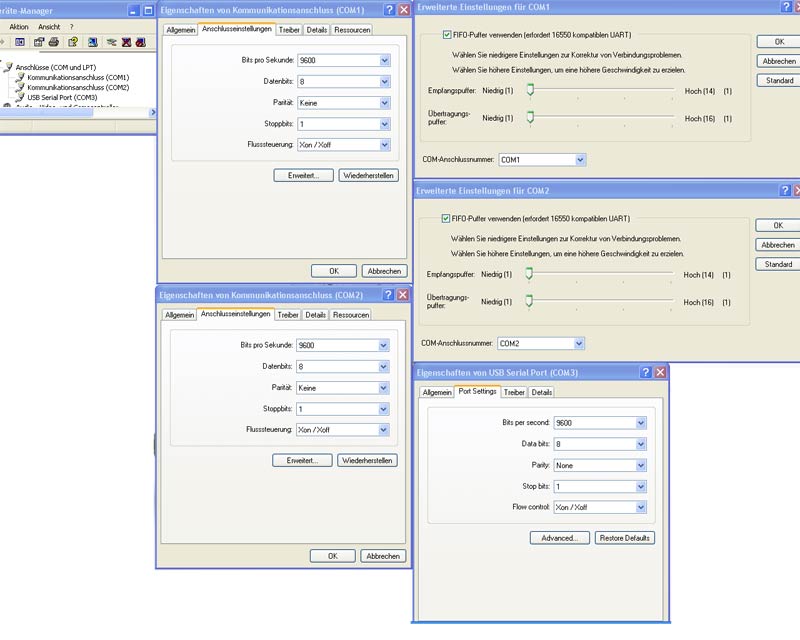Click help button in Erweiterte Einstellungen für COM1
The height and width of the screenshot is (640, 800).
click(787, 7)
